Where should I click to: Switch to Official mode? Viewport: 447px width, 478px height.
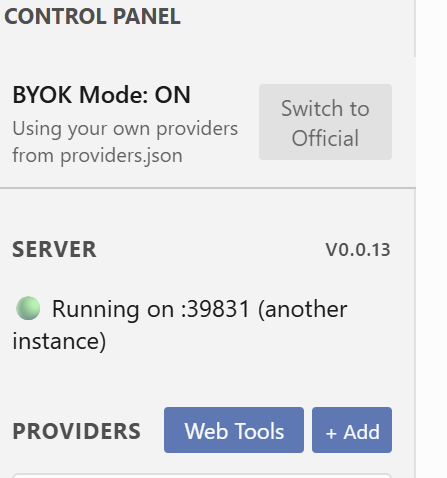coord(325,122)
